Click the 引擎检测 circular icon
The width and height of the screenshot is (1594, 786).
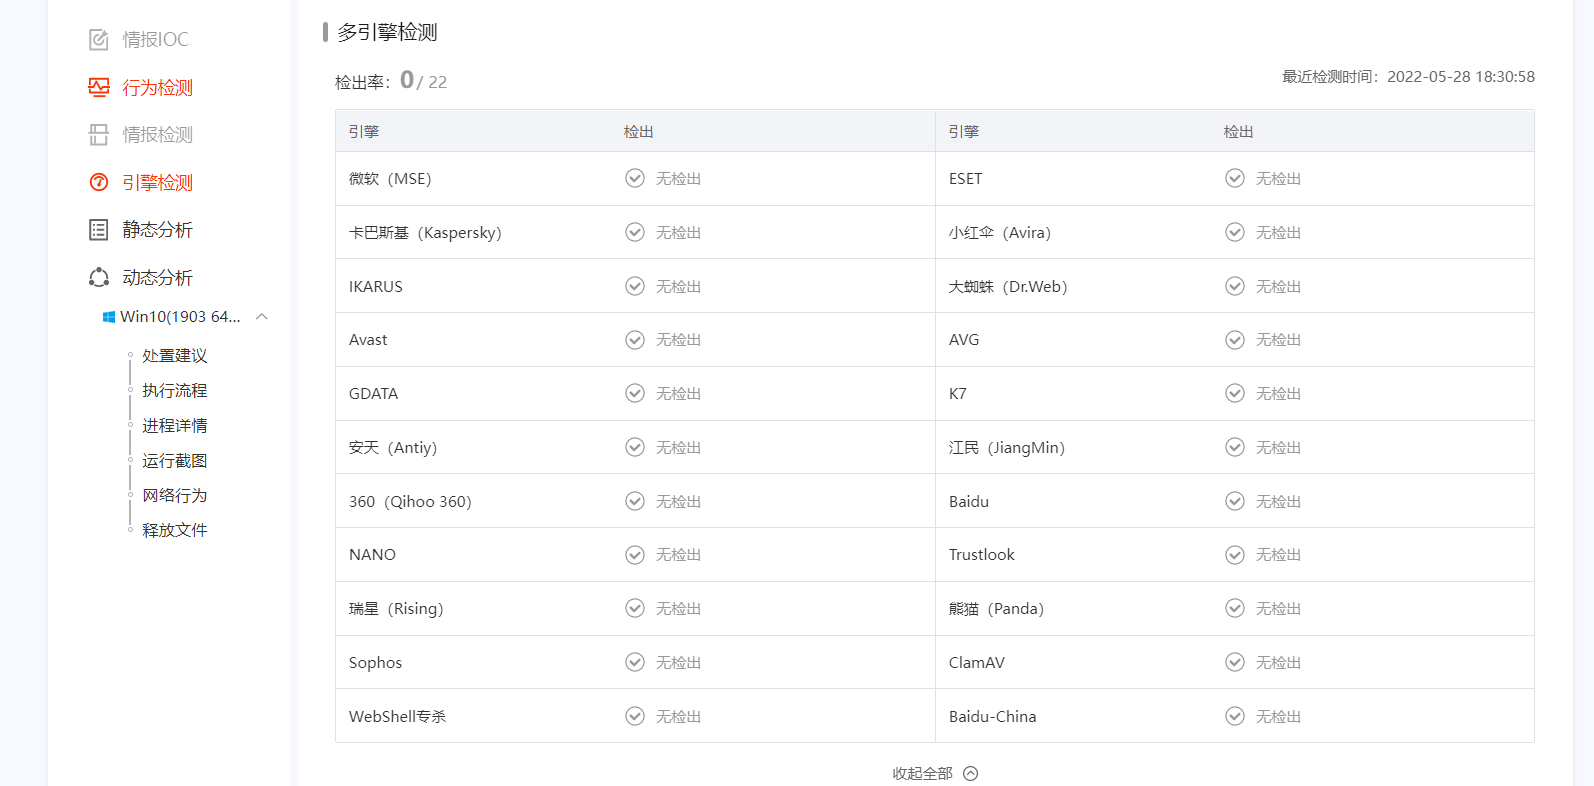[98, 182]
